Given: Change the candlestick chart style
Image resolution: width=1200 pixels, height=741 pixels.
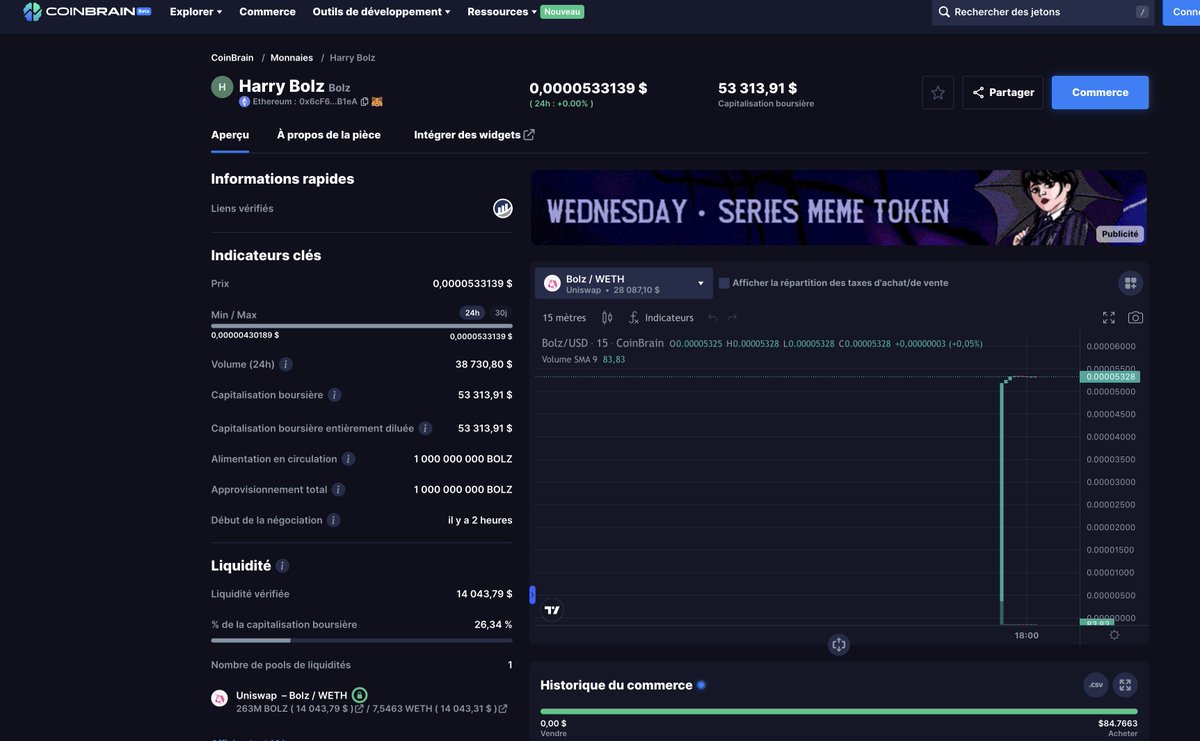Looking at the screenshot, I should [x=607, y=318].
